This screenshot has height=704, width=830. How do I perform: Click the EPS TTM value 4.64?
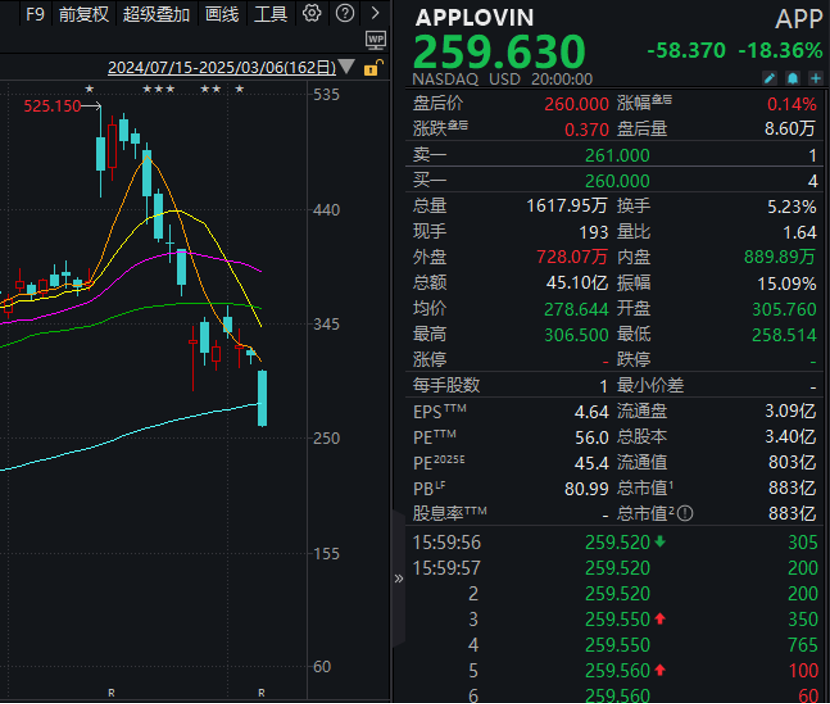pos(592,412)
